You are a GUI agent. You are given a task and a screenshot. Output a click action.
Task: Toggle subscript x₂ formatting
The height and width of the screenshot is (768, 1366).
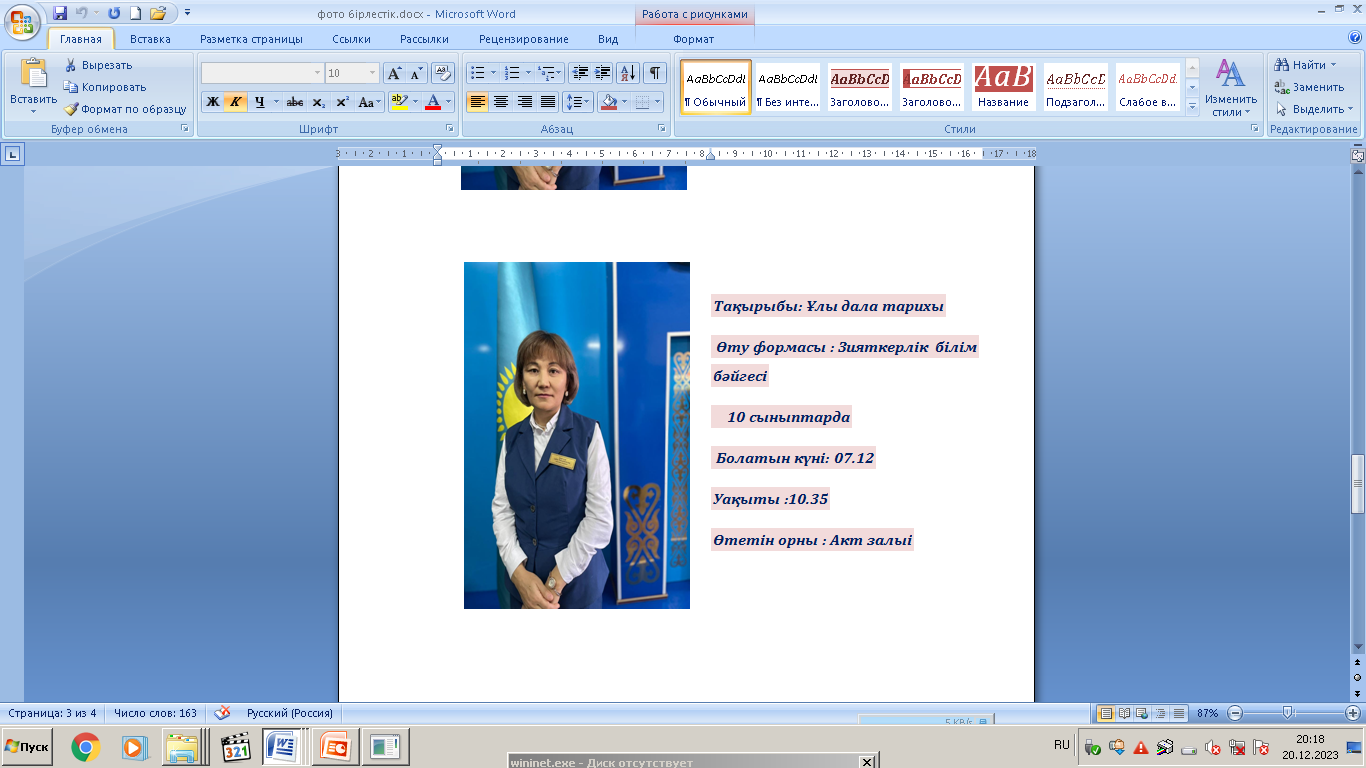[x=319, y=102]
